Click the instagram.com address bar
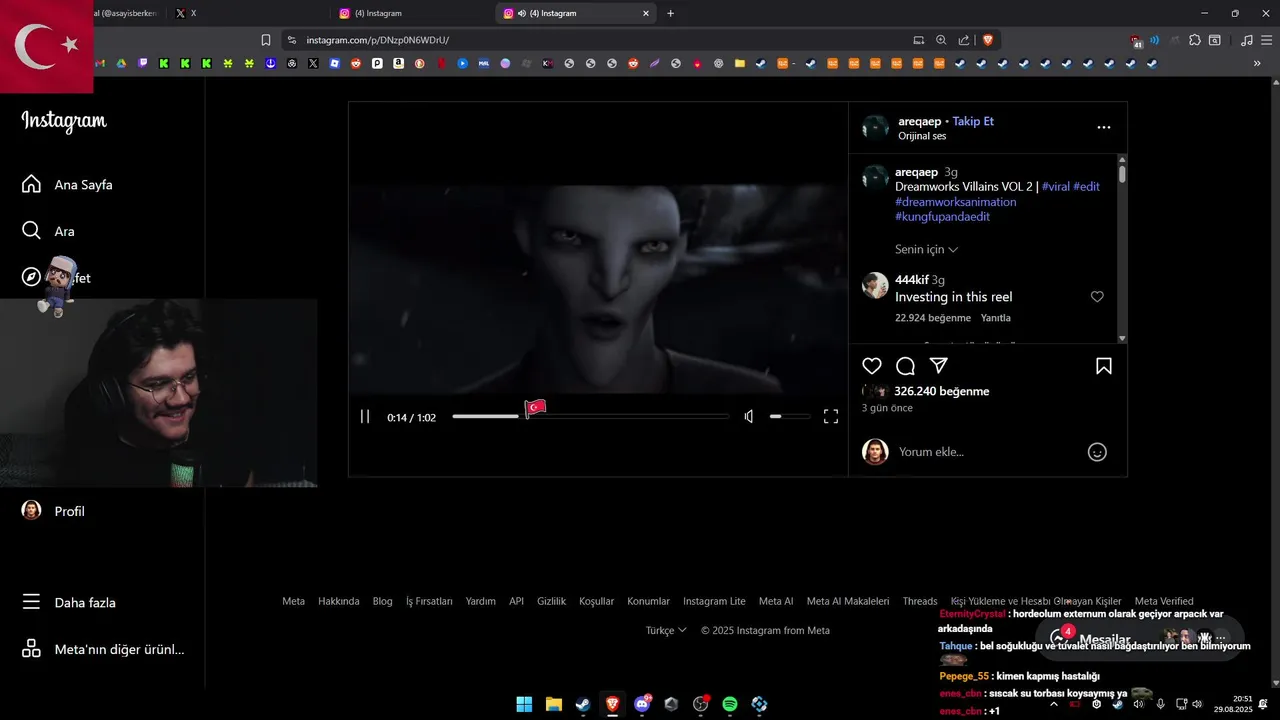Viewport: 1280px width, 720px height. (x=600, y=40)
